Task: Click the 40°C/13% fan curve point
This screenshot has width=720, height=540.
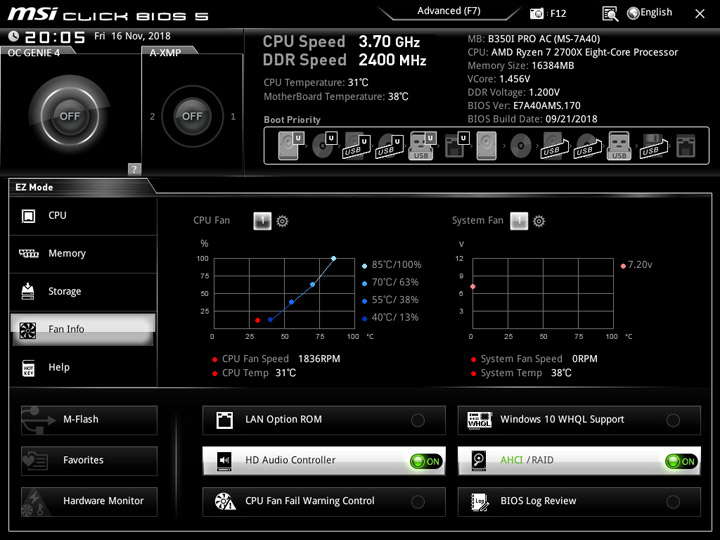Action: (270, 320)
